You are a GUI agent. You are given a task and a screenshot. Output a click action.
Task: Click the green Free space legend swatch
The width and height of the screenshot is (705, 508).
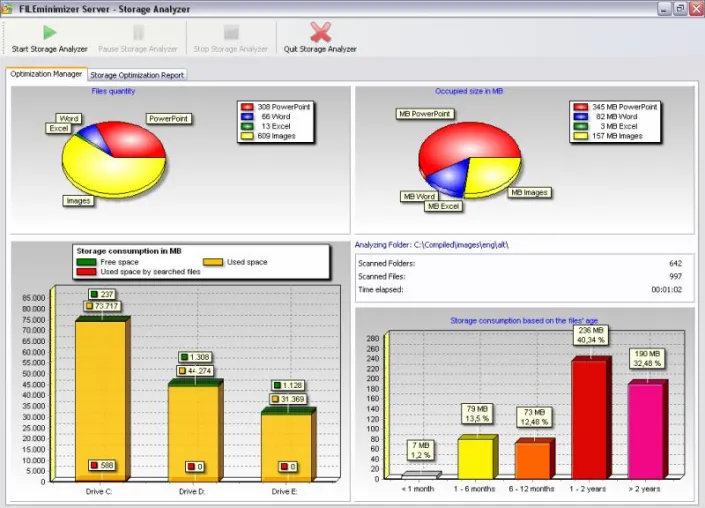(x=86, y=262)
